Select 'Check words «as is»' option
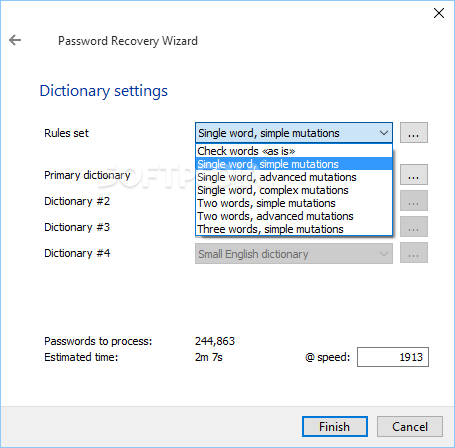The height and width of the screenshot is (448, 455). coord(294,151)
